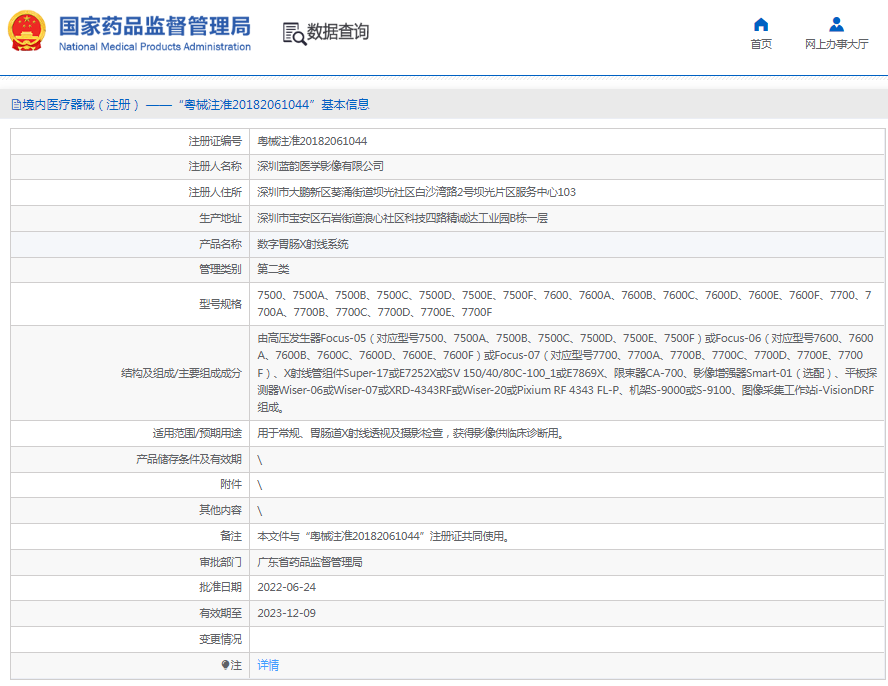The width and height of the screenshot is (888, 686).
Task: Select approval date 2022-06-24
Action: pyautogui.click(x=287, y=587)
